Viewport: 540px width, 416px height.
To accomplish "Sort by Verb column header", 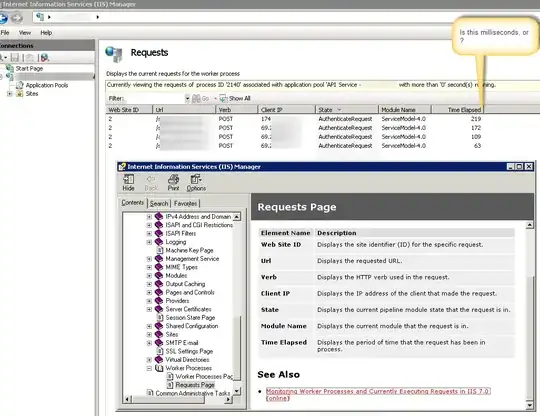I will point(237,110).
